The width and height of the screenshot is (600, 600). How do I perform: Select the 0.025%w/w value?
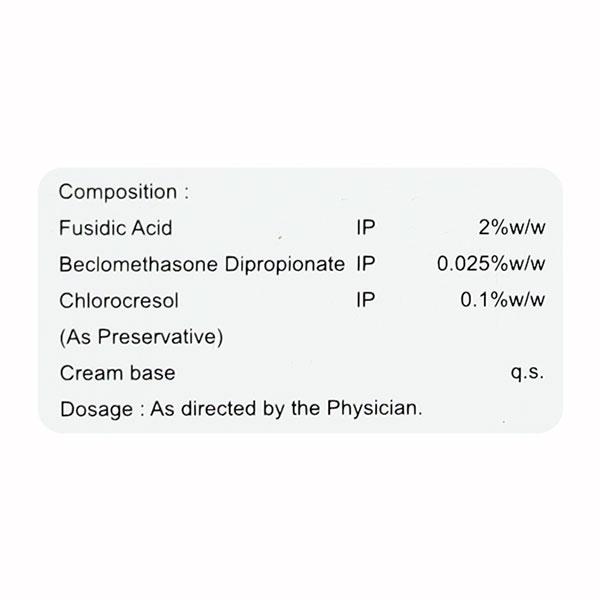[x=492, y=264]
